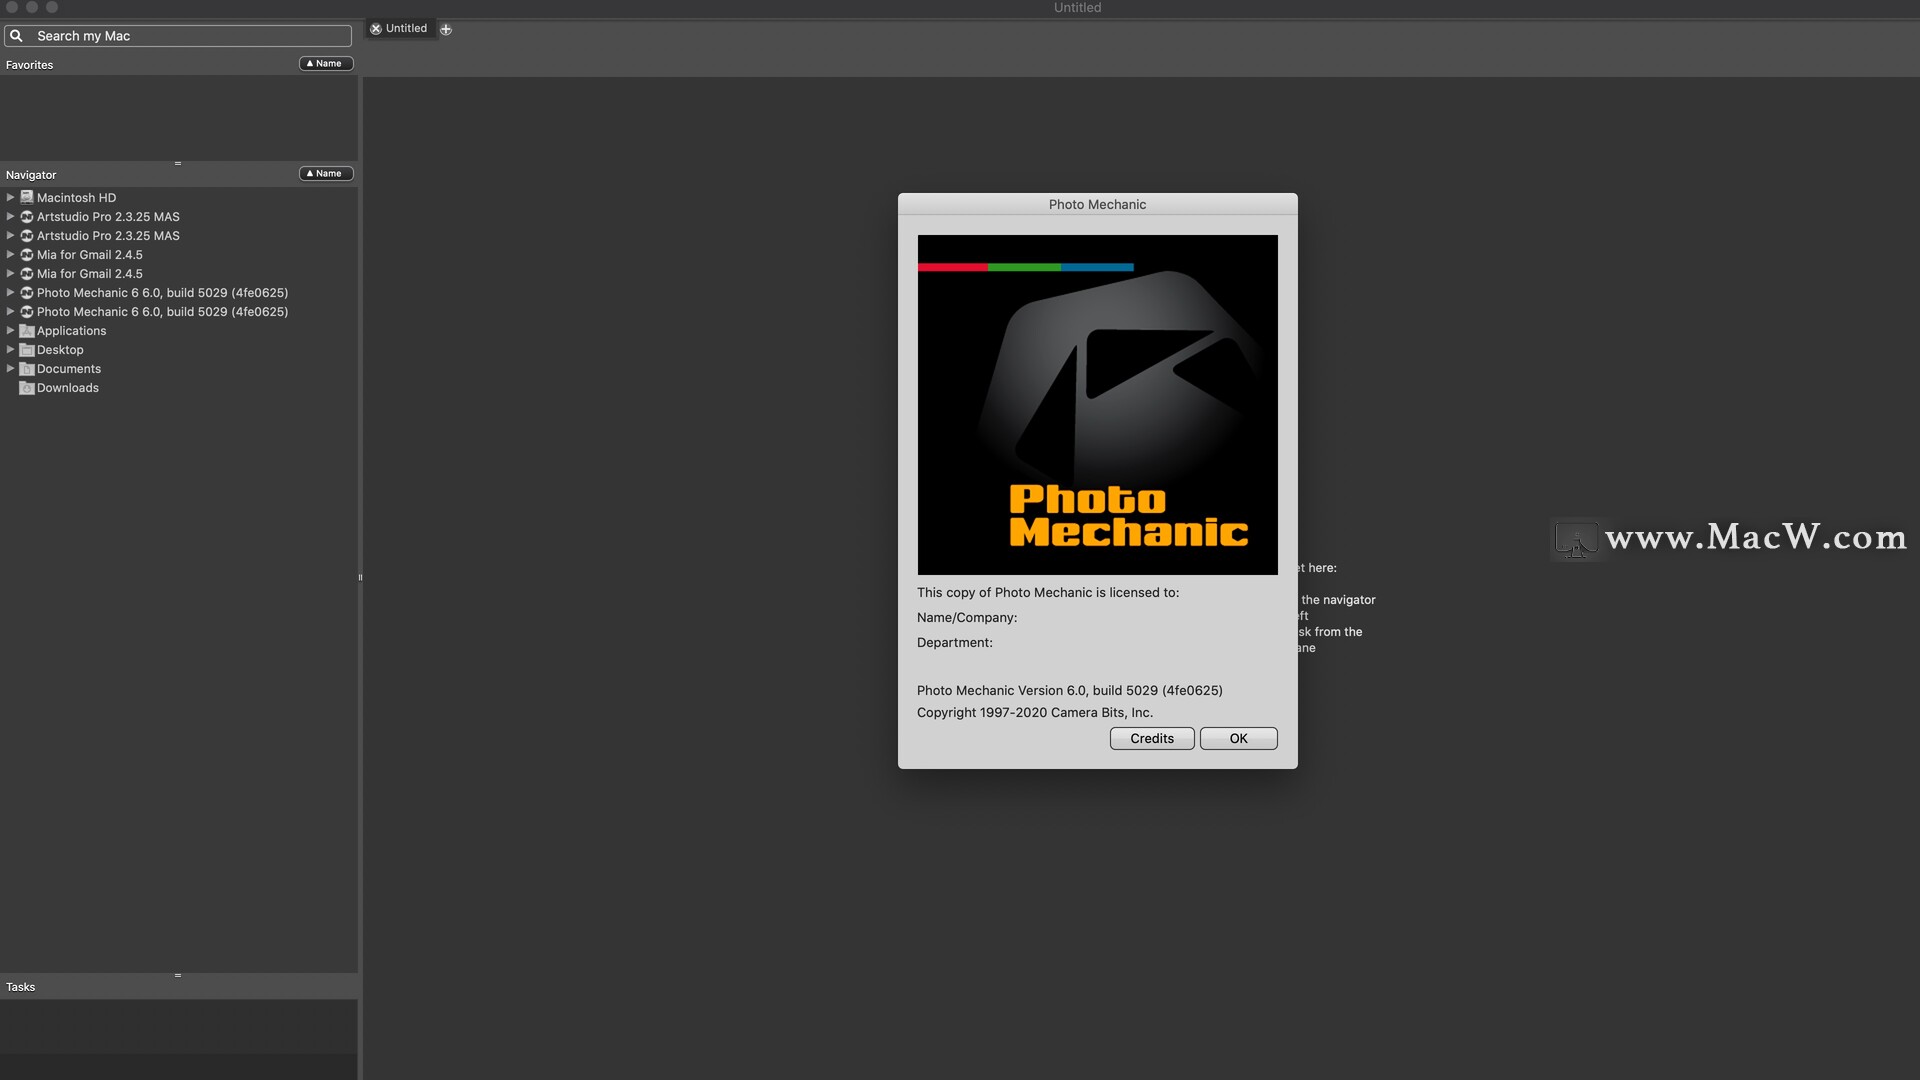
Task: Click OK to dismiss the About dialog
Action: [x=1238, y=738]
